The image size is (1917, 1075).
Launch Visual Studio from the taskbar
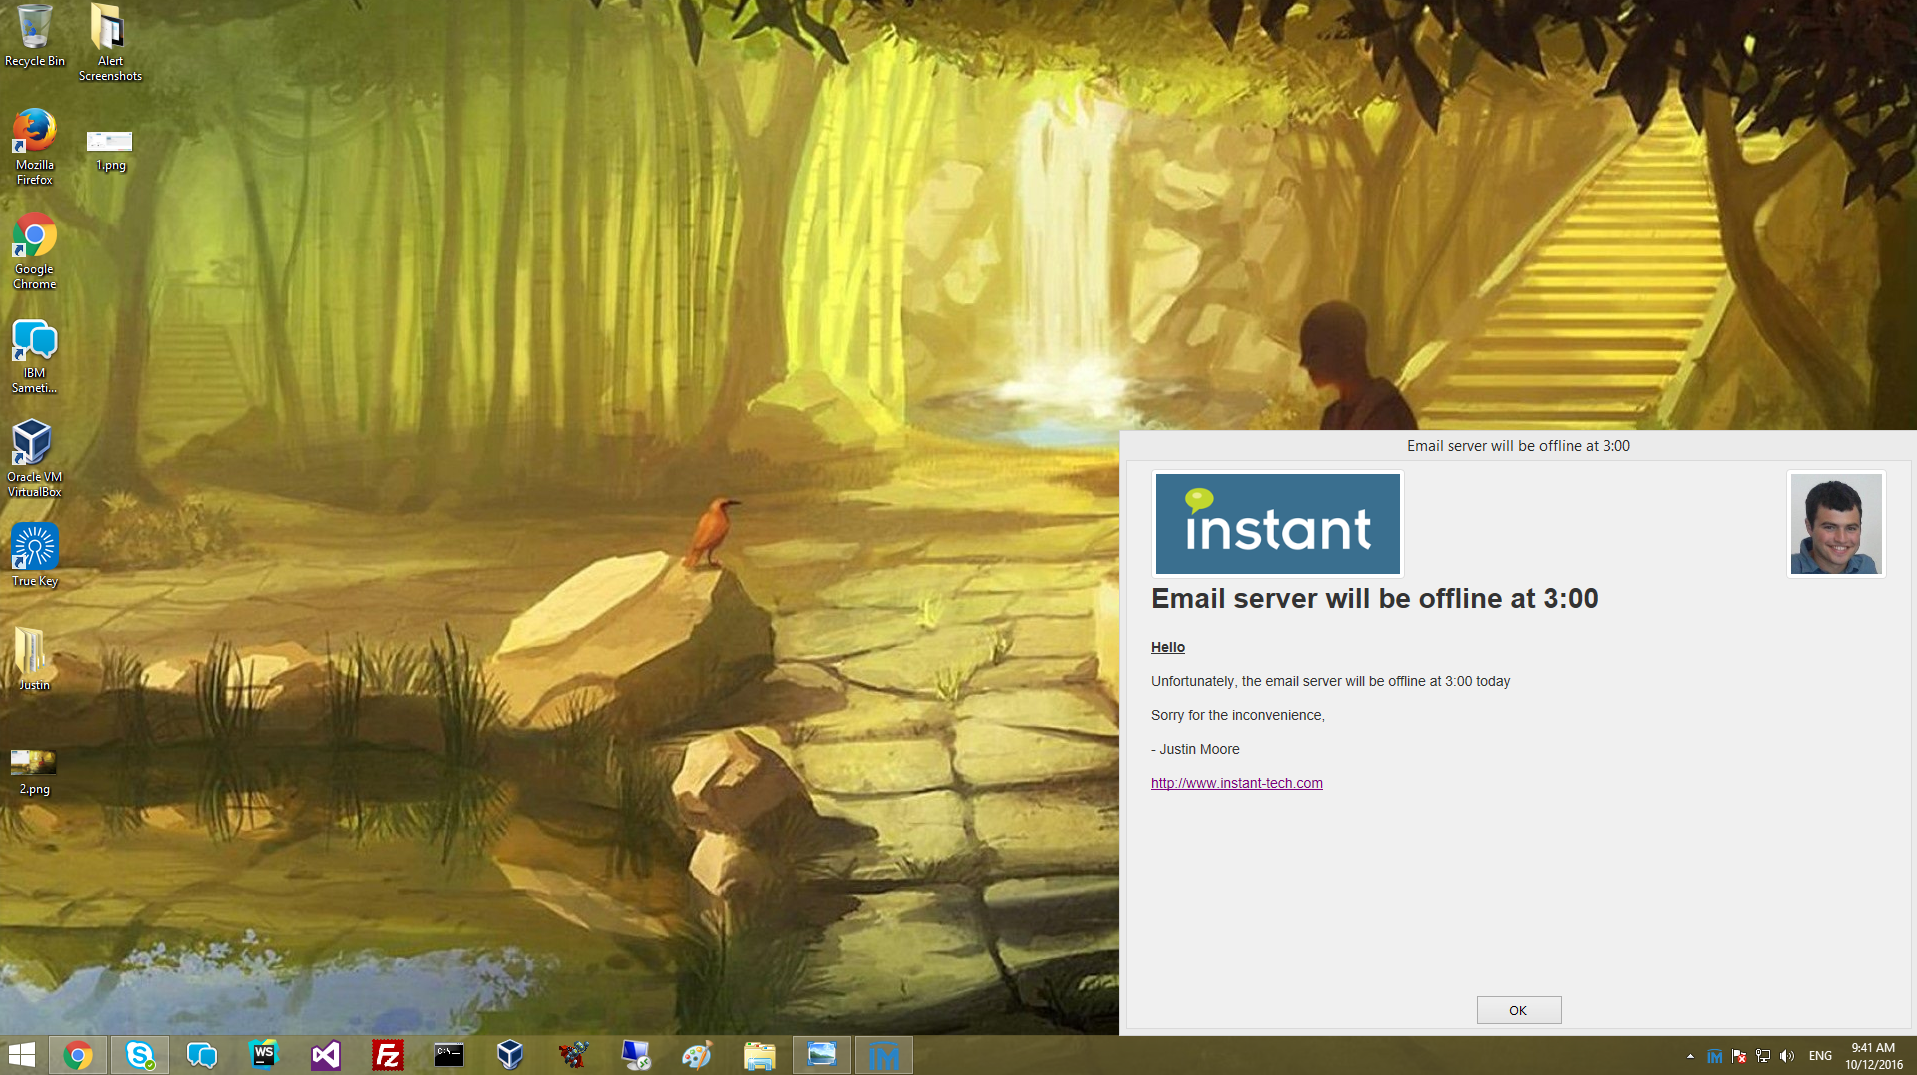(x=326, y=1055)
